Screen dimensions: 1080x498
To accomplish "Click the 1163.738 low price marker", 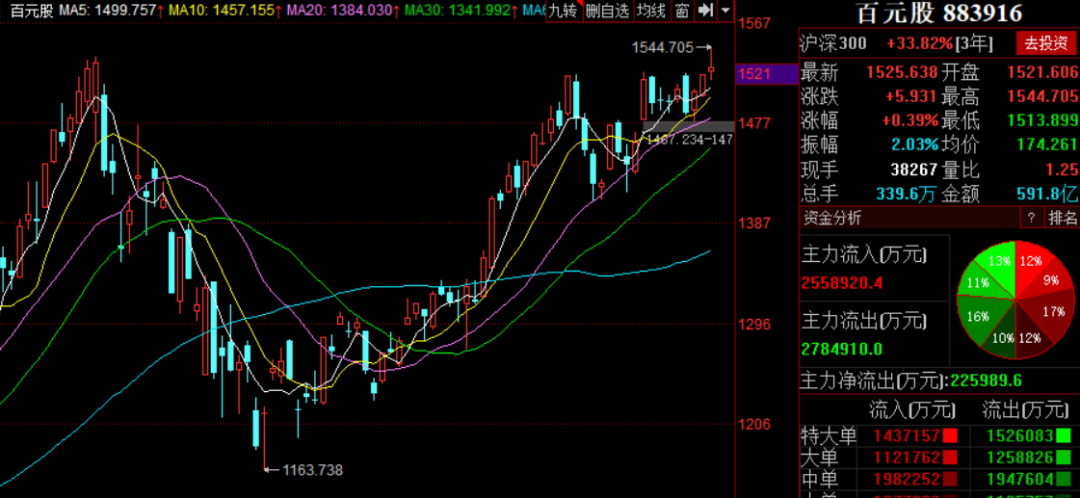I will click(313, 470).
